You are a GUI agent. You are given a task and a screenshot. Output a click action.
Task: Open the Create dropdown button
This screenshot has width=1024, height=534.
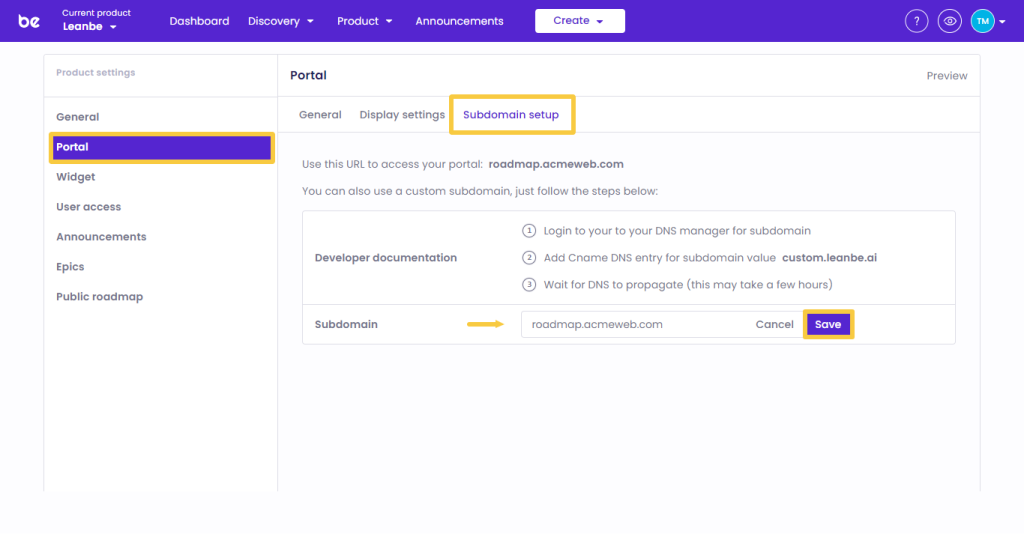[x=579, y=21]
